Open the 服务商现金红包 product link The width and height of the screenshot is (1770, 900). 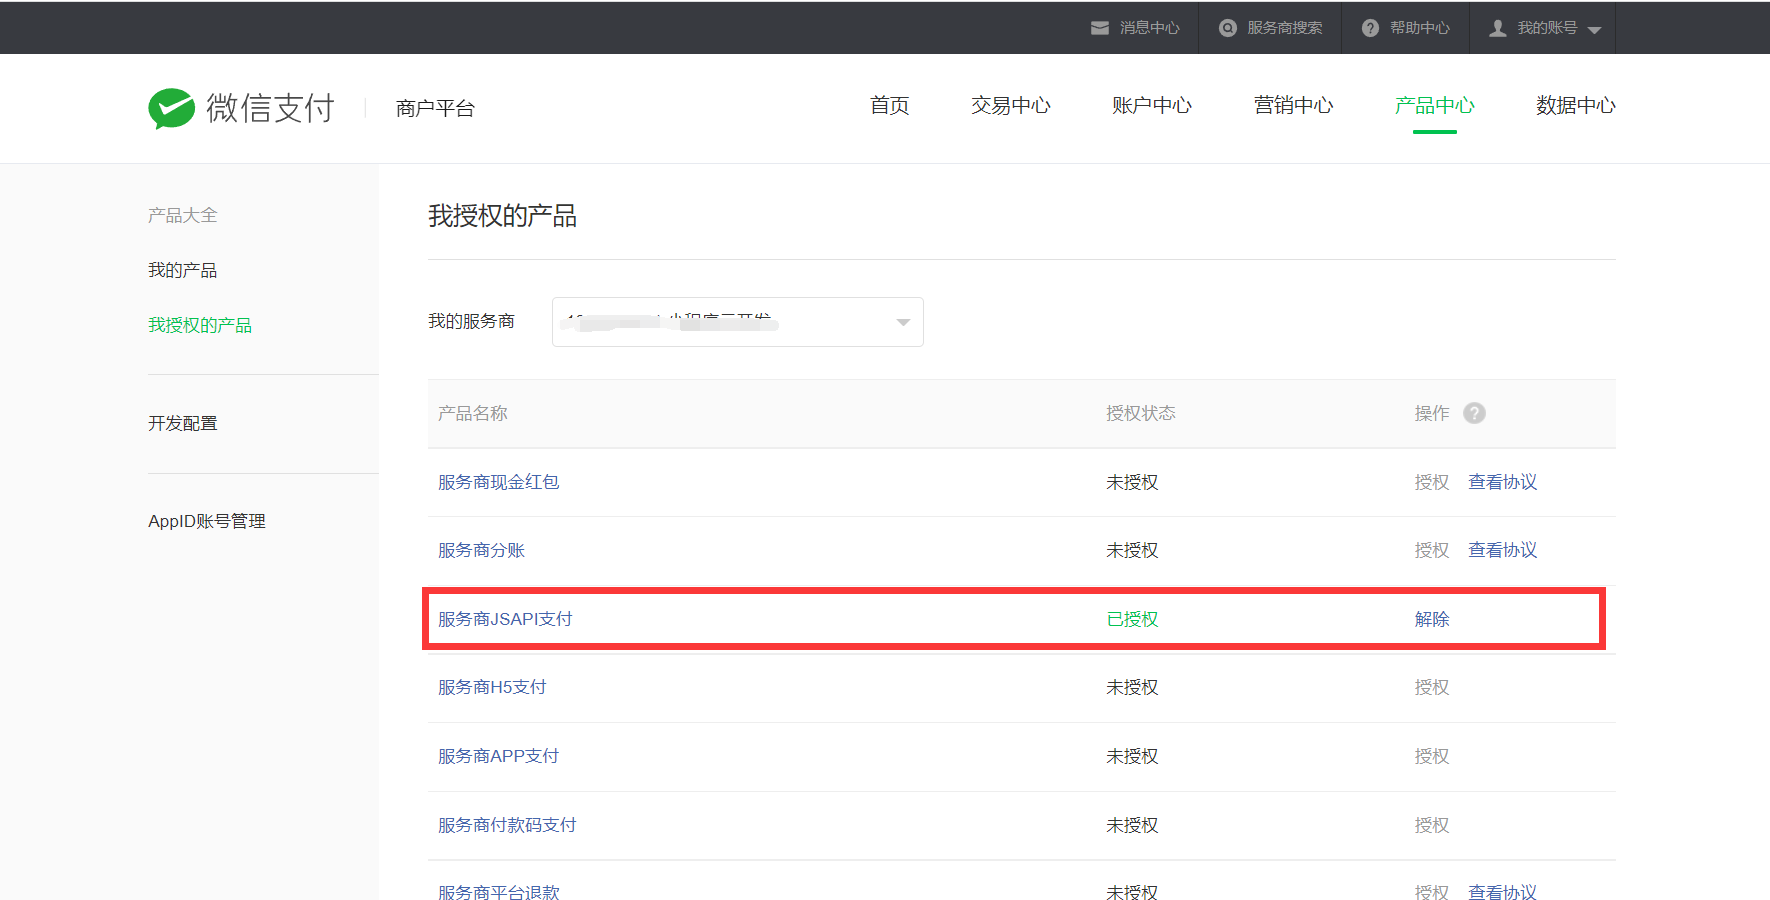[498, 482]
